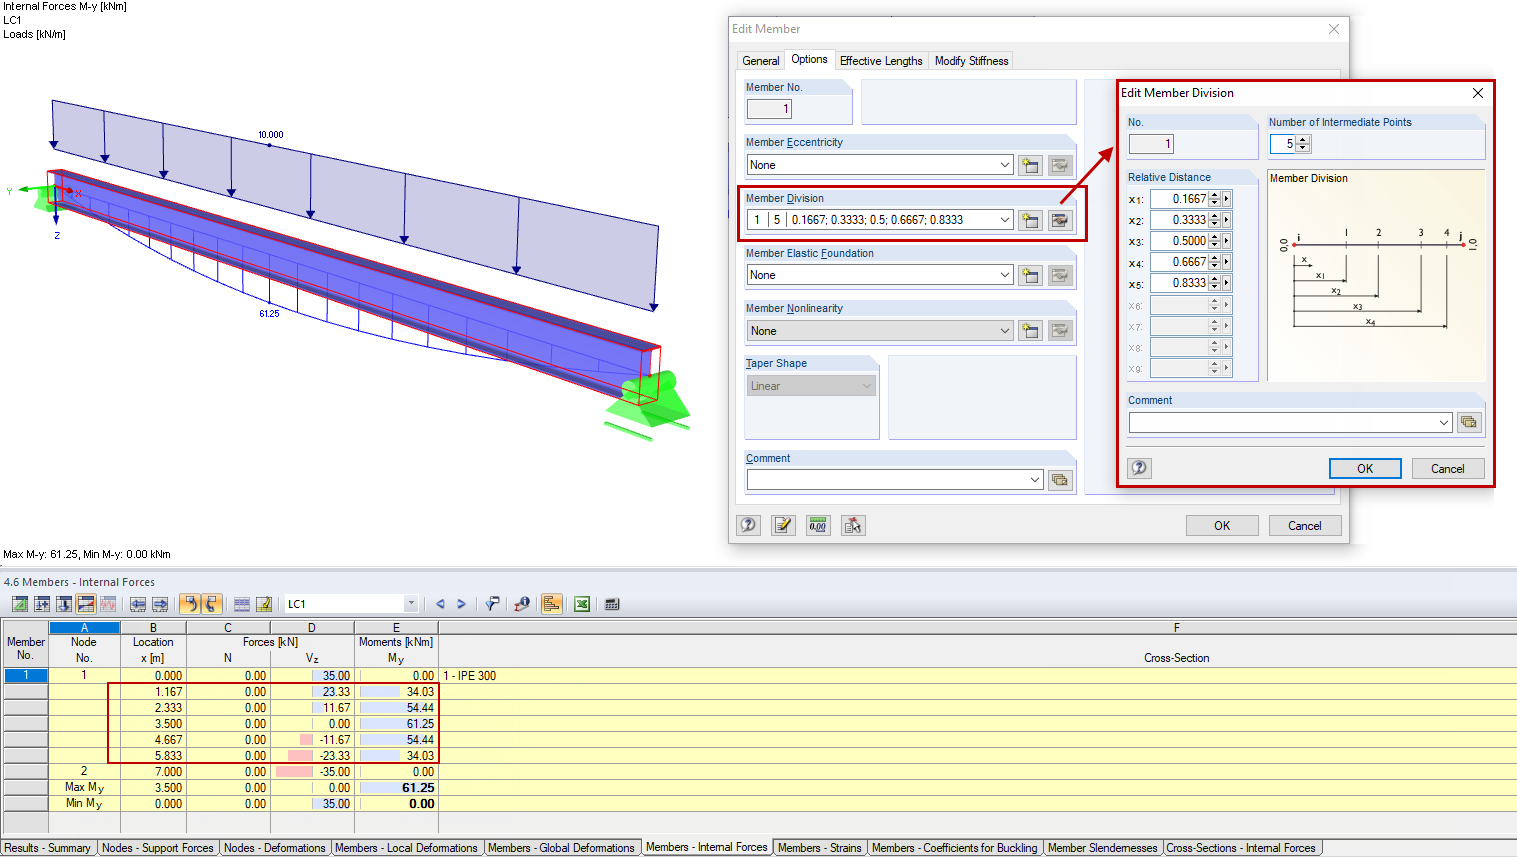Click the notepad edit icon in Edit Member
Image resolution: width=1517 pixels, height=857 pixels.
coord(783,525)
